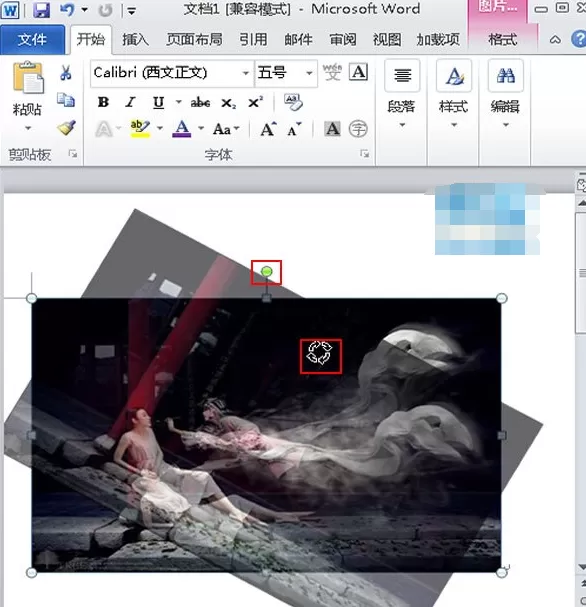The height and width of the screenshot is (607, 586).
Task: Toggle superscript formatting
Action: [255, 102]
